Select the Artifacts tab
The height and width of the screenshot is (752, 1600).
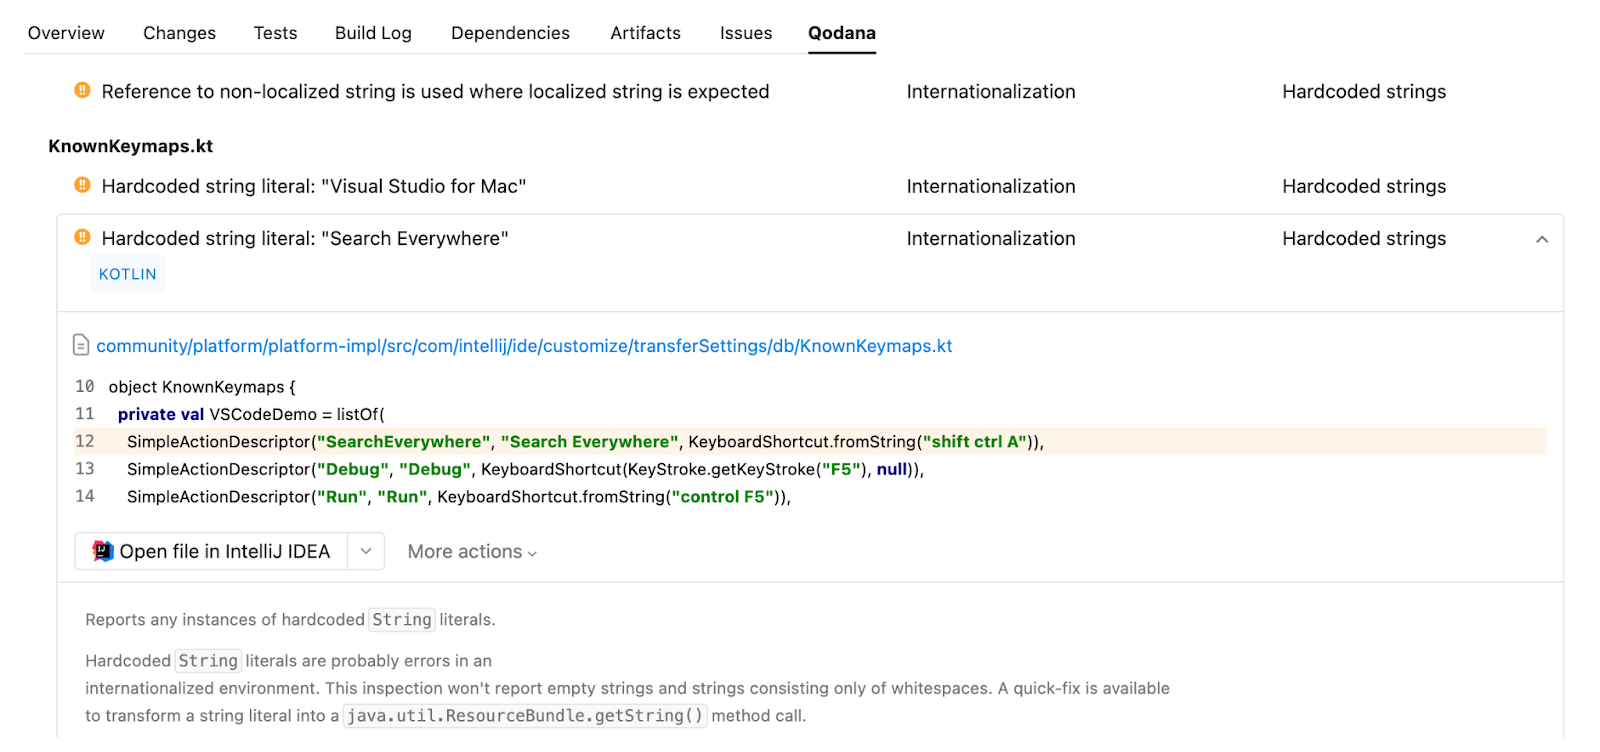tap(645, 33)
